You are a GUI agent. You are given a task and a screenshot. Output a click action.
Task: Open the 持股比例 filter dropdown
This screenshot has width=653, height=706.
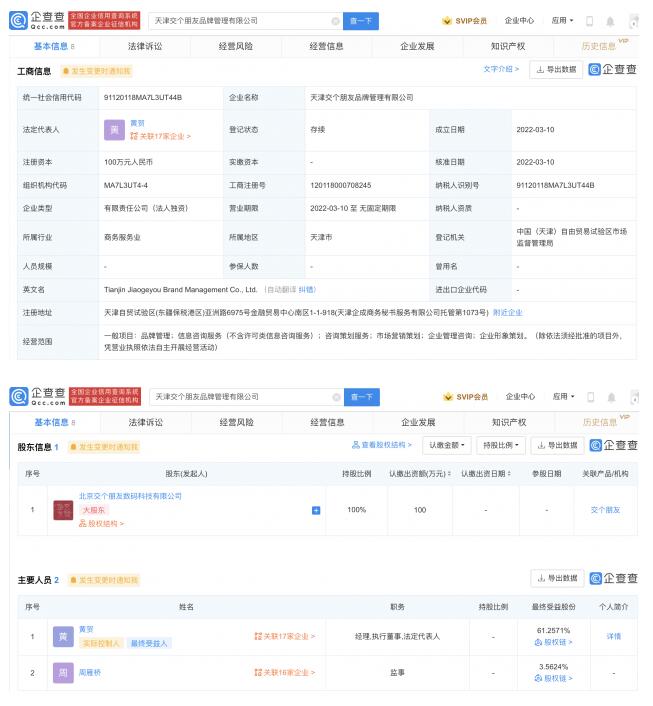(x=499, y=445)
